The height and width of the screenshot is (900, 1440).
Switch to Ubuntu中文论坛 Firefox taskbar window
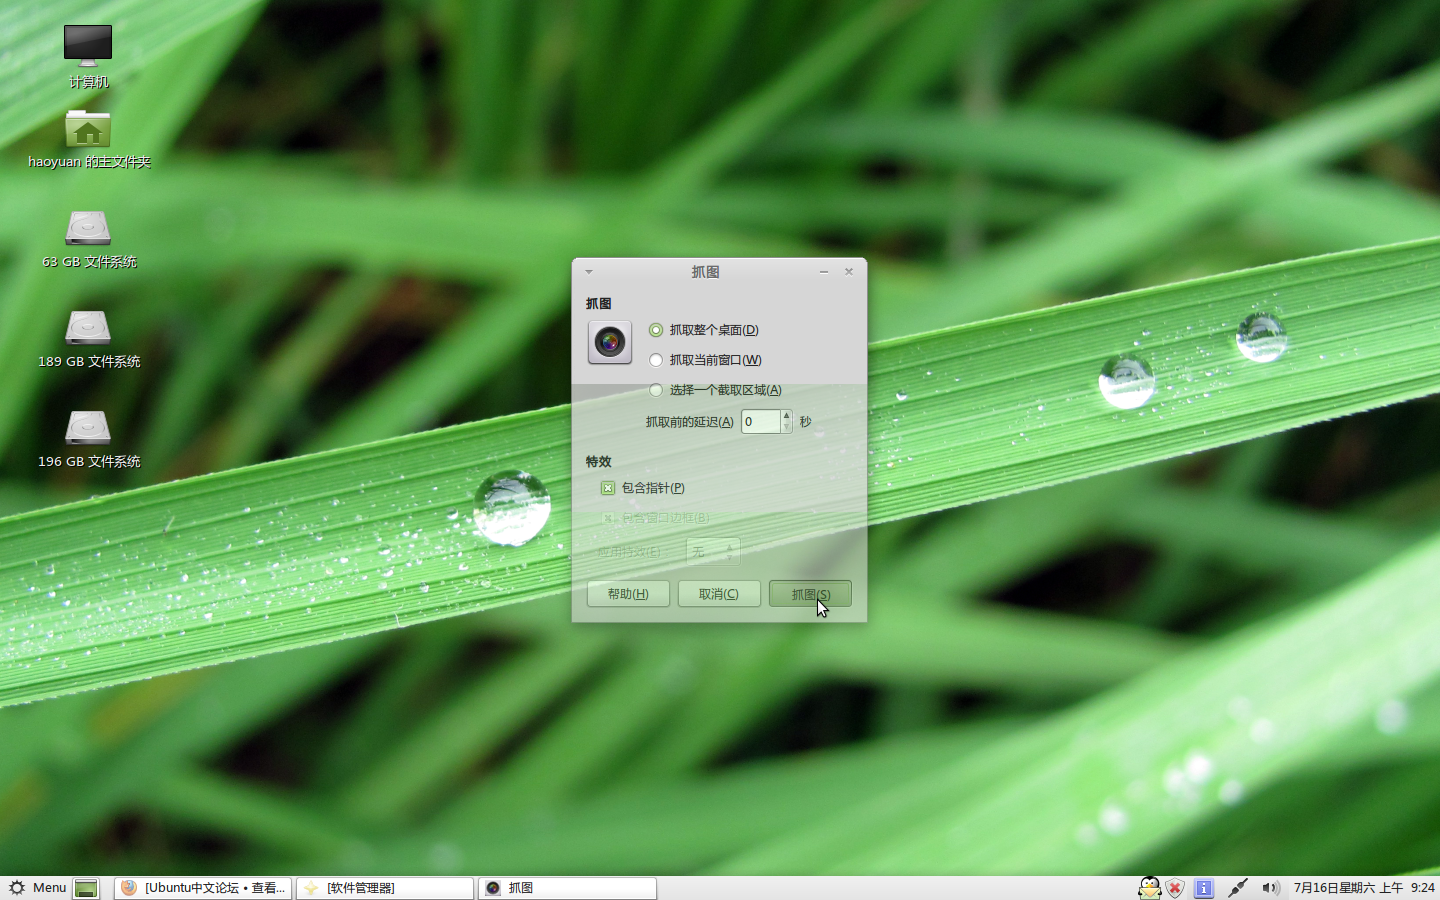[x=203, y=888]
